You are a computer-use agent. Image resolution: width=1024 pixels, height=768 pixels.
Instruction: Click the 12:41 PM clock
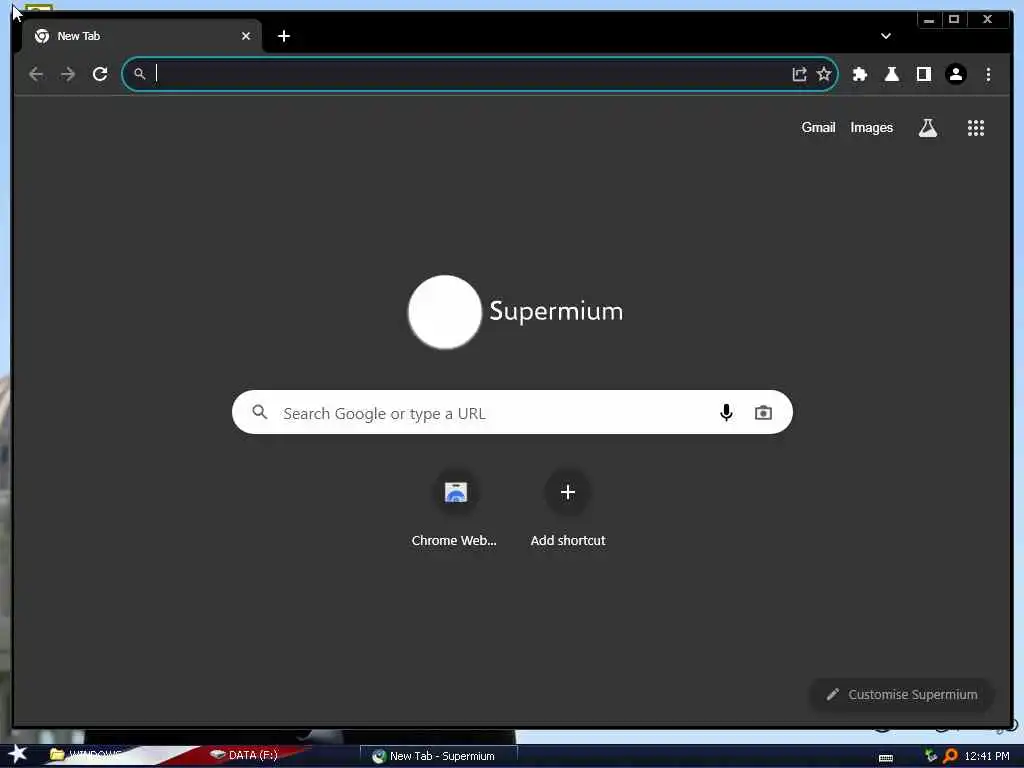coord(987,756)
